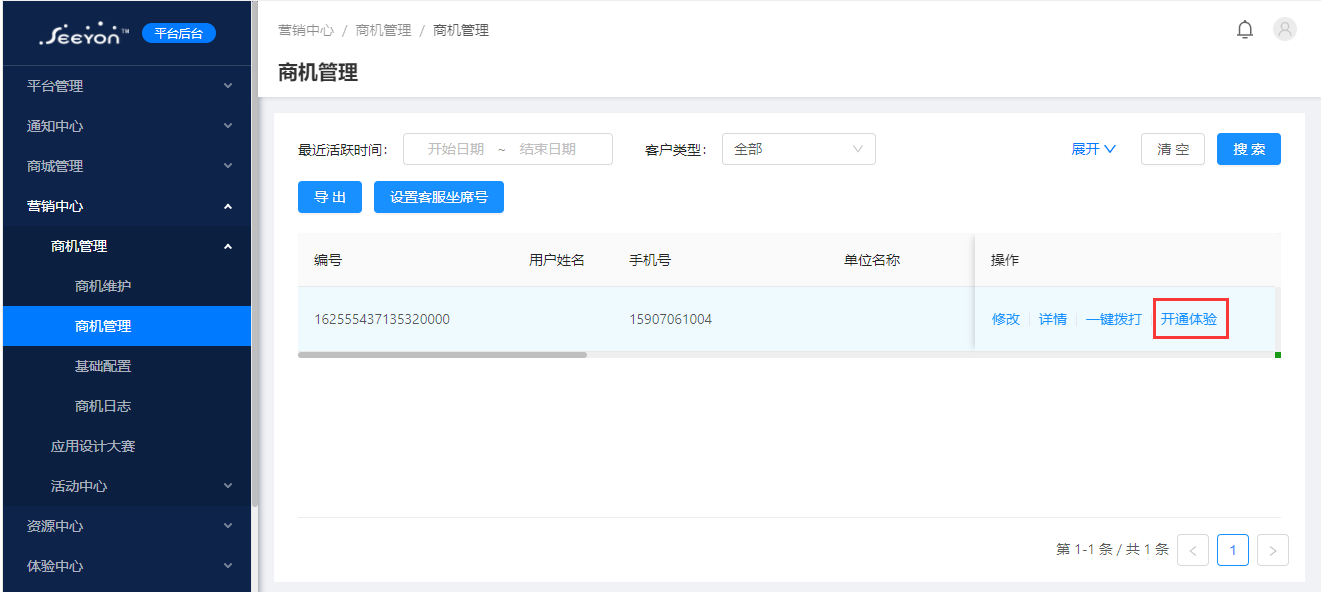
Task: Click the 营销中心 breadcrumb
Action: [306, 30]
